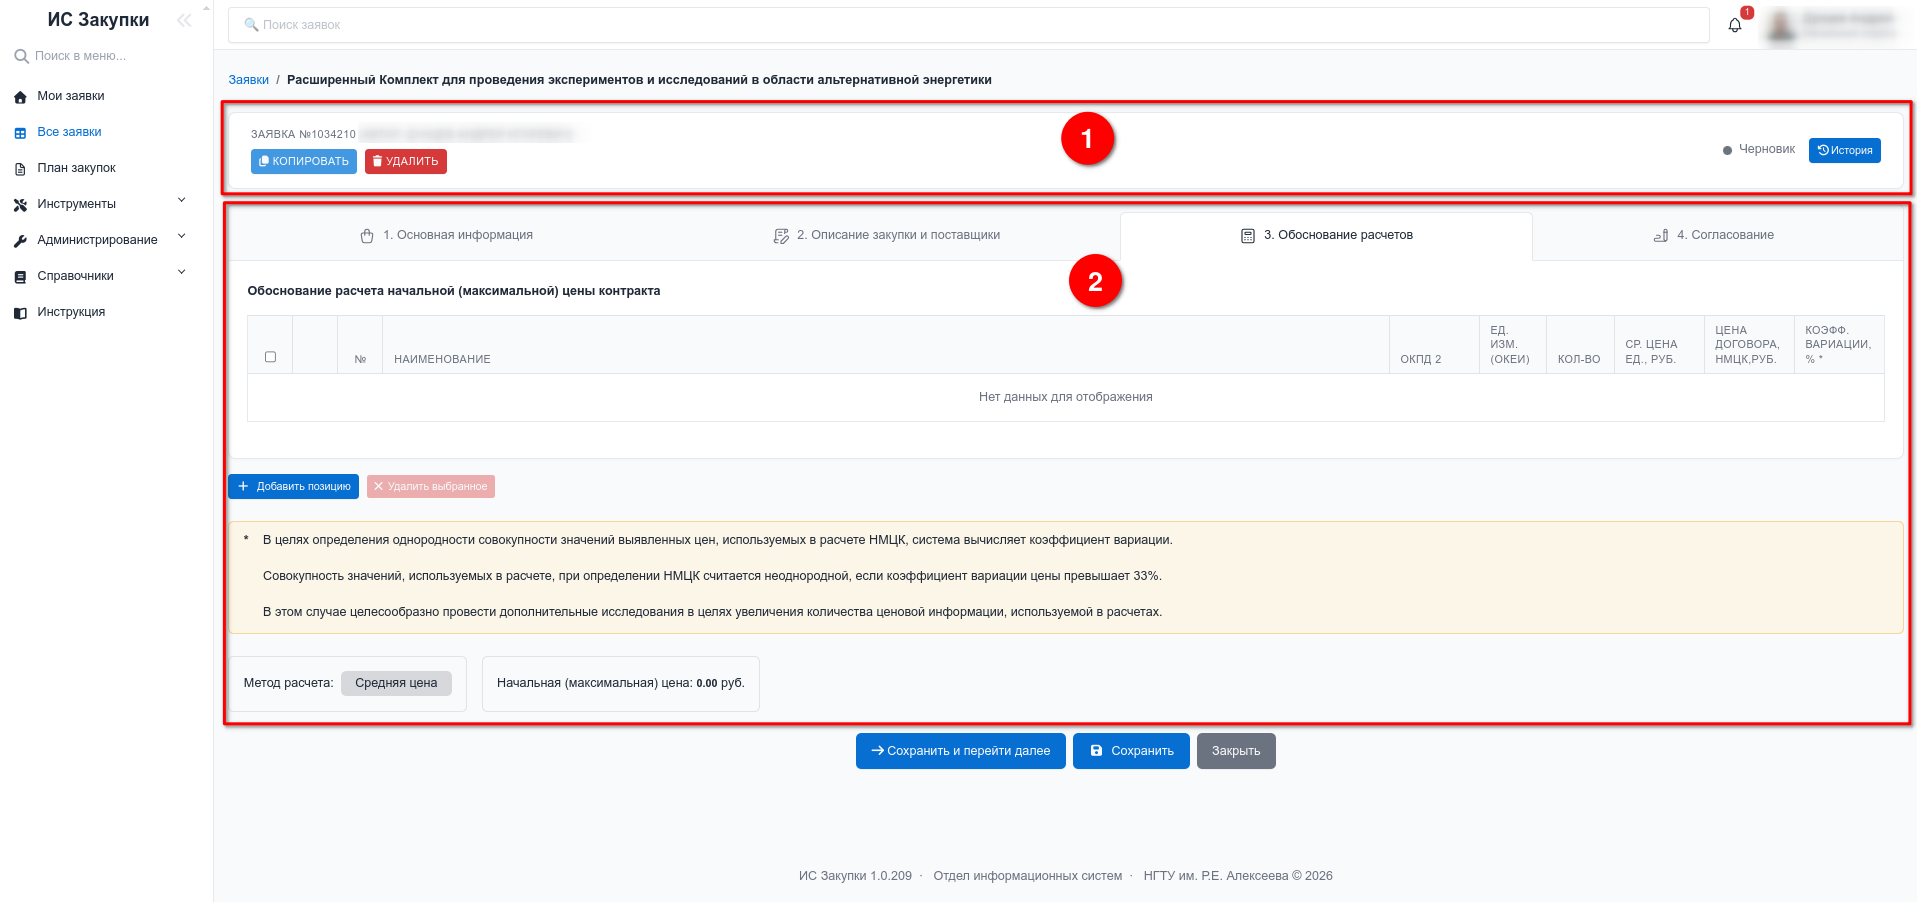Click the edit-list icon on Описание закупки tab

click(x=781, y=236)
